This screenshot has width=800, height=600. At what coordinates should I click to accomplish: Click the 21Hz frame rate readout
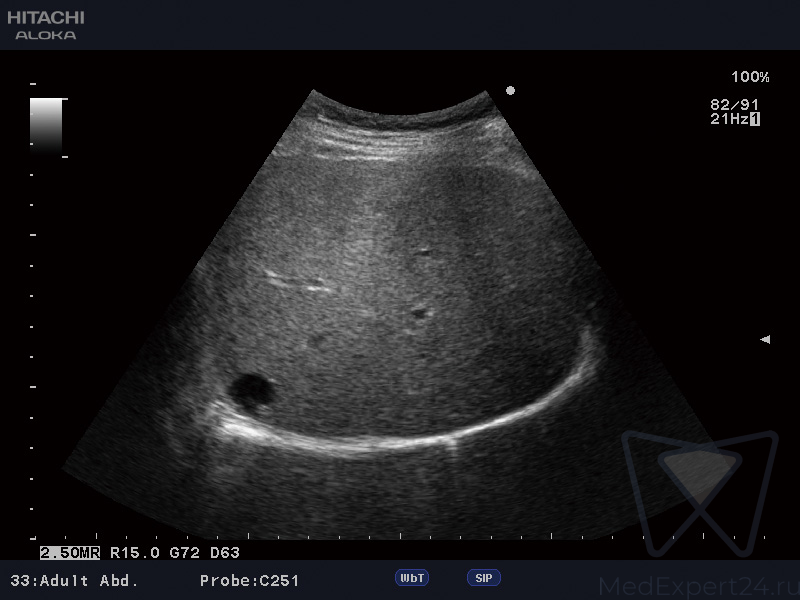(x=728, y=119)
